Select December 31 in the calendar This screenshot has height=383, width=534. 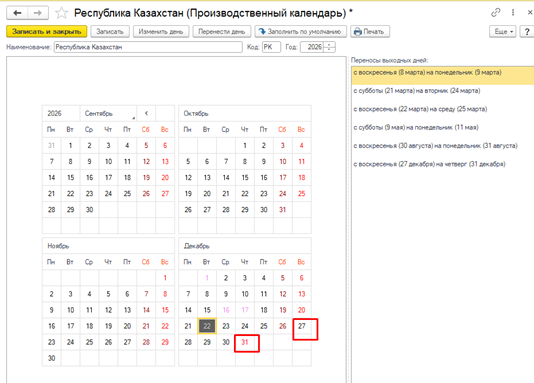point(245,342)
